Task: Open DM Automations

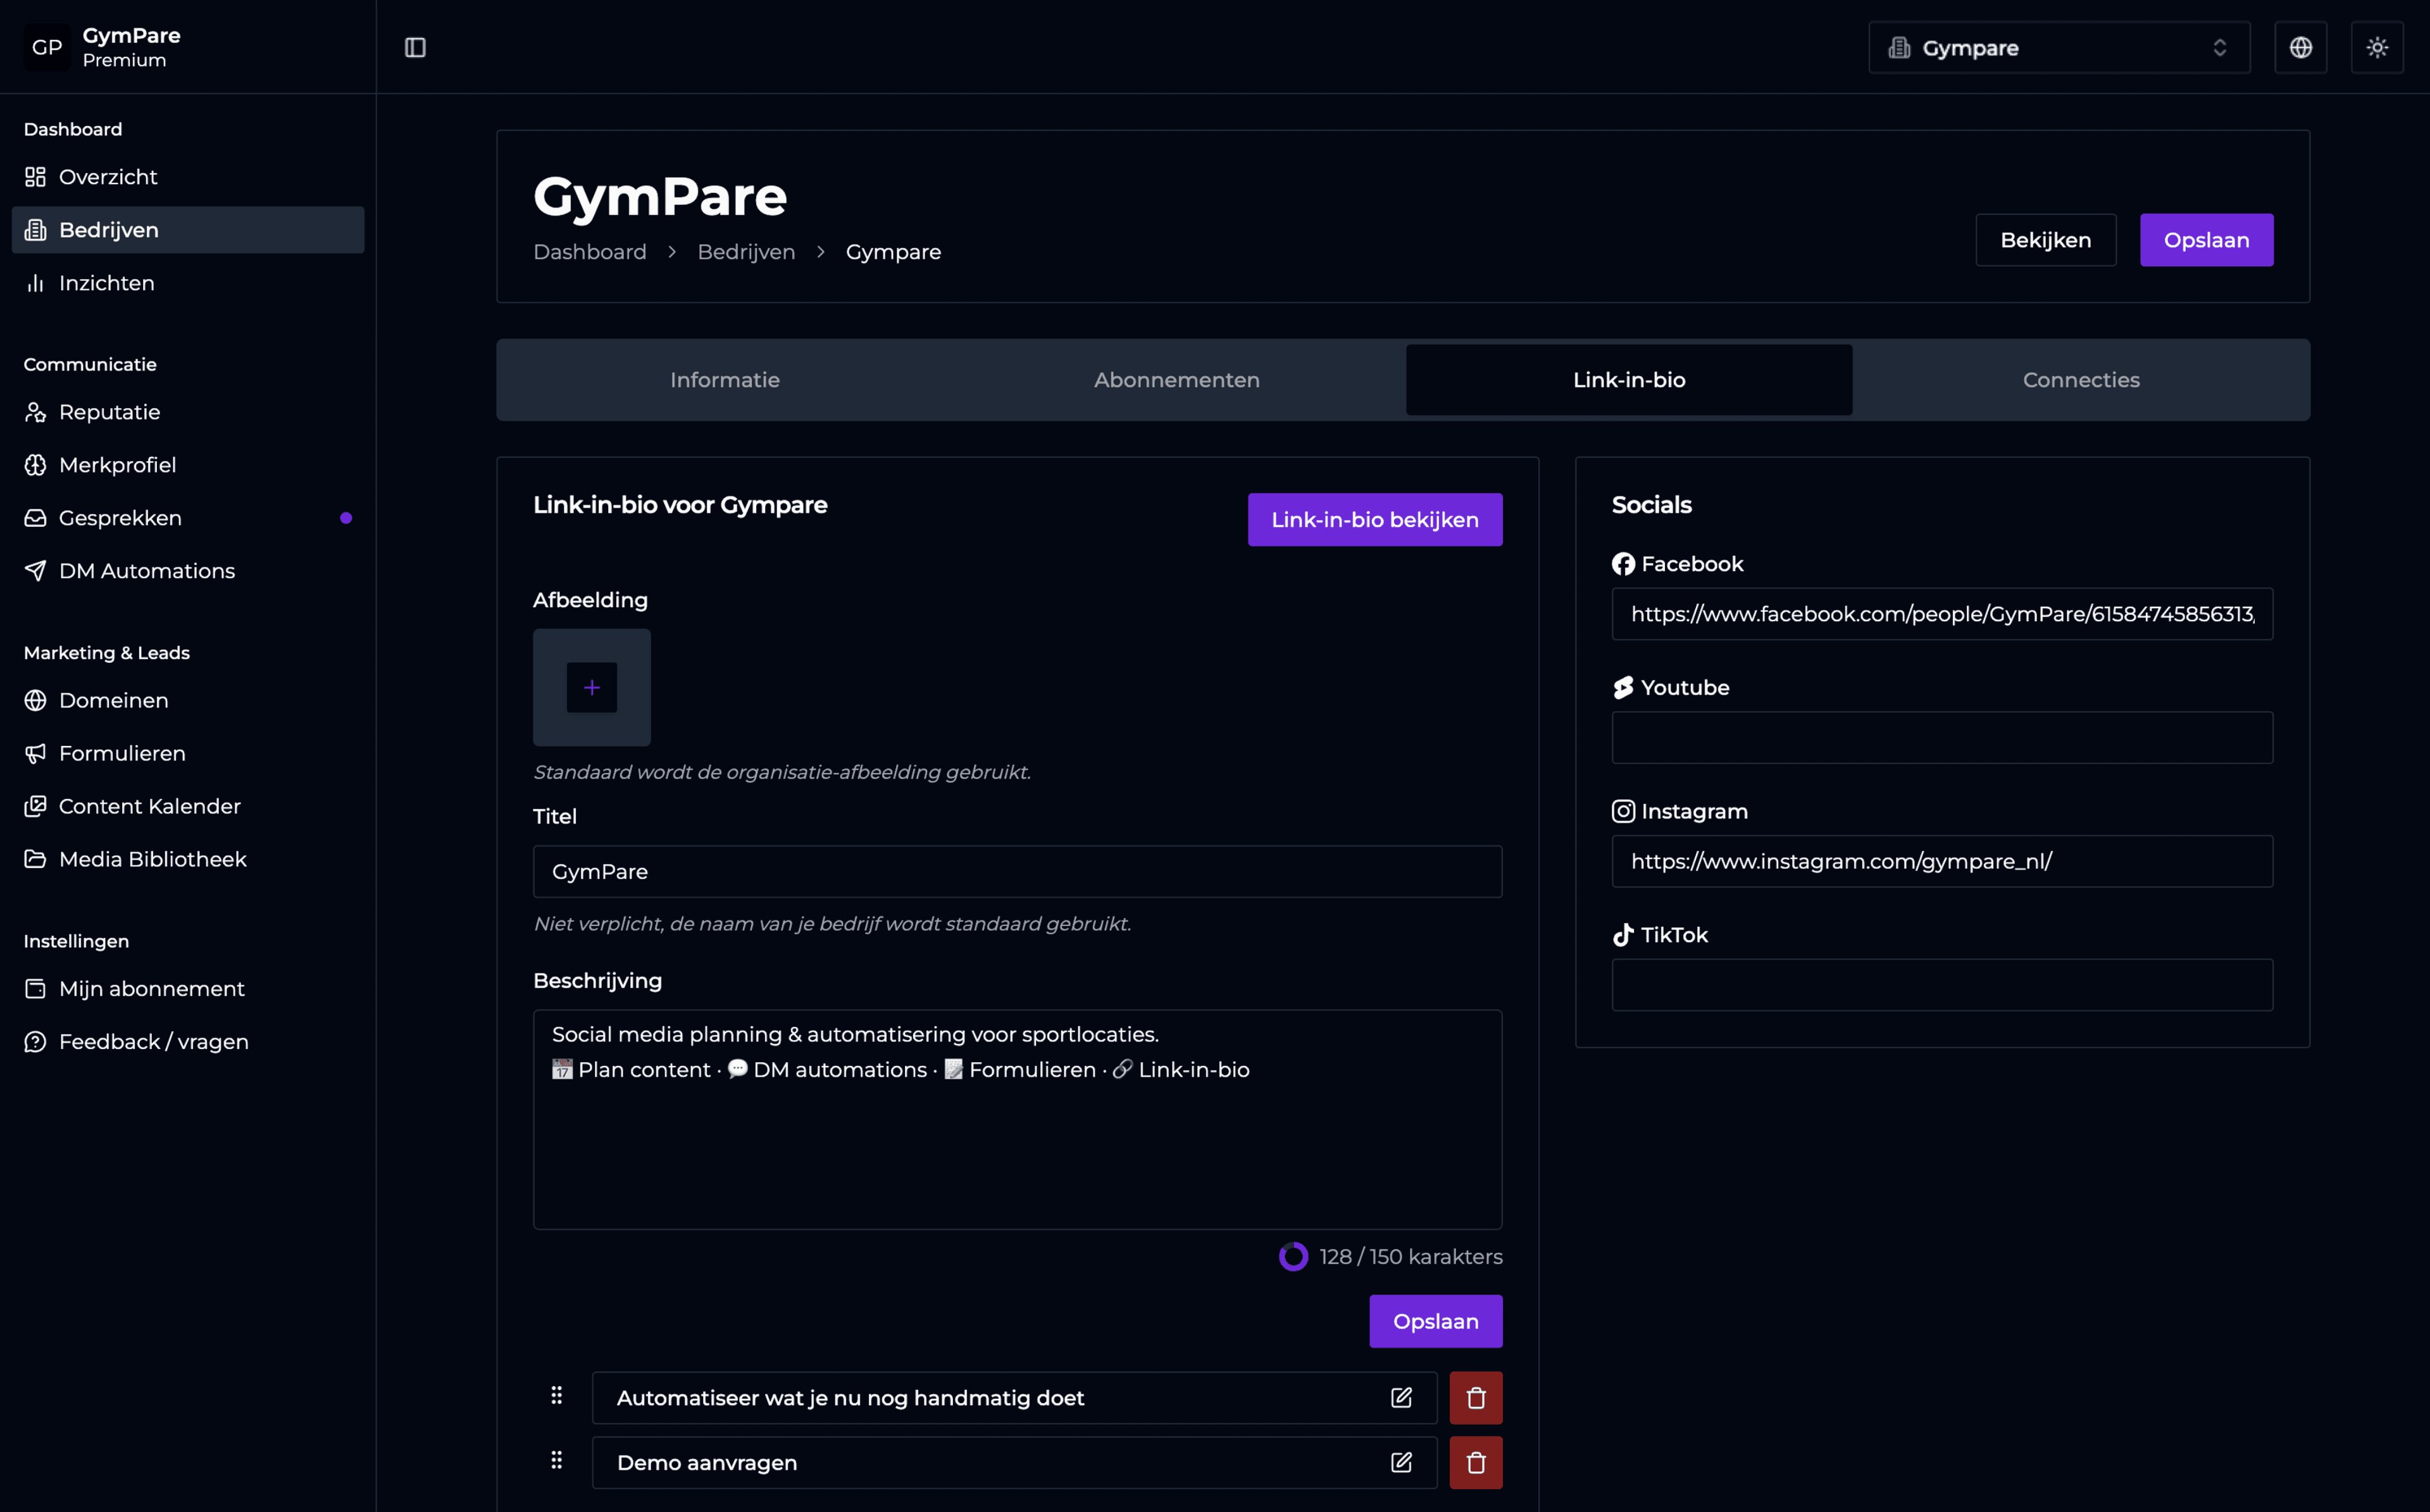Action: click(x=188, y=571)
